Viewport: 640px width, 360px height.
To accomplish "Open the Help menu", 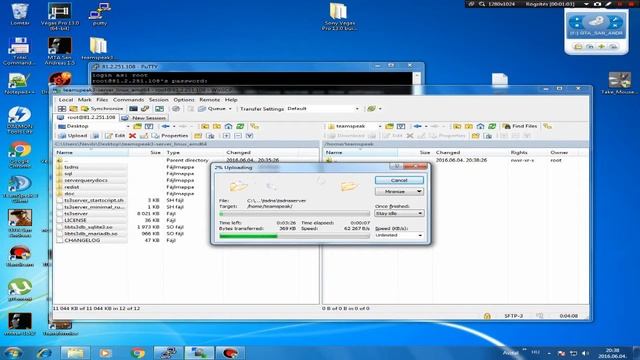I will [231, 100].
